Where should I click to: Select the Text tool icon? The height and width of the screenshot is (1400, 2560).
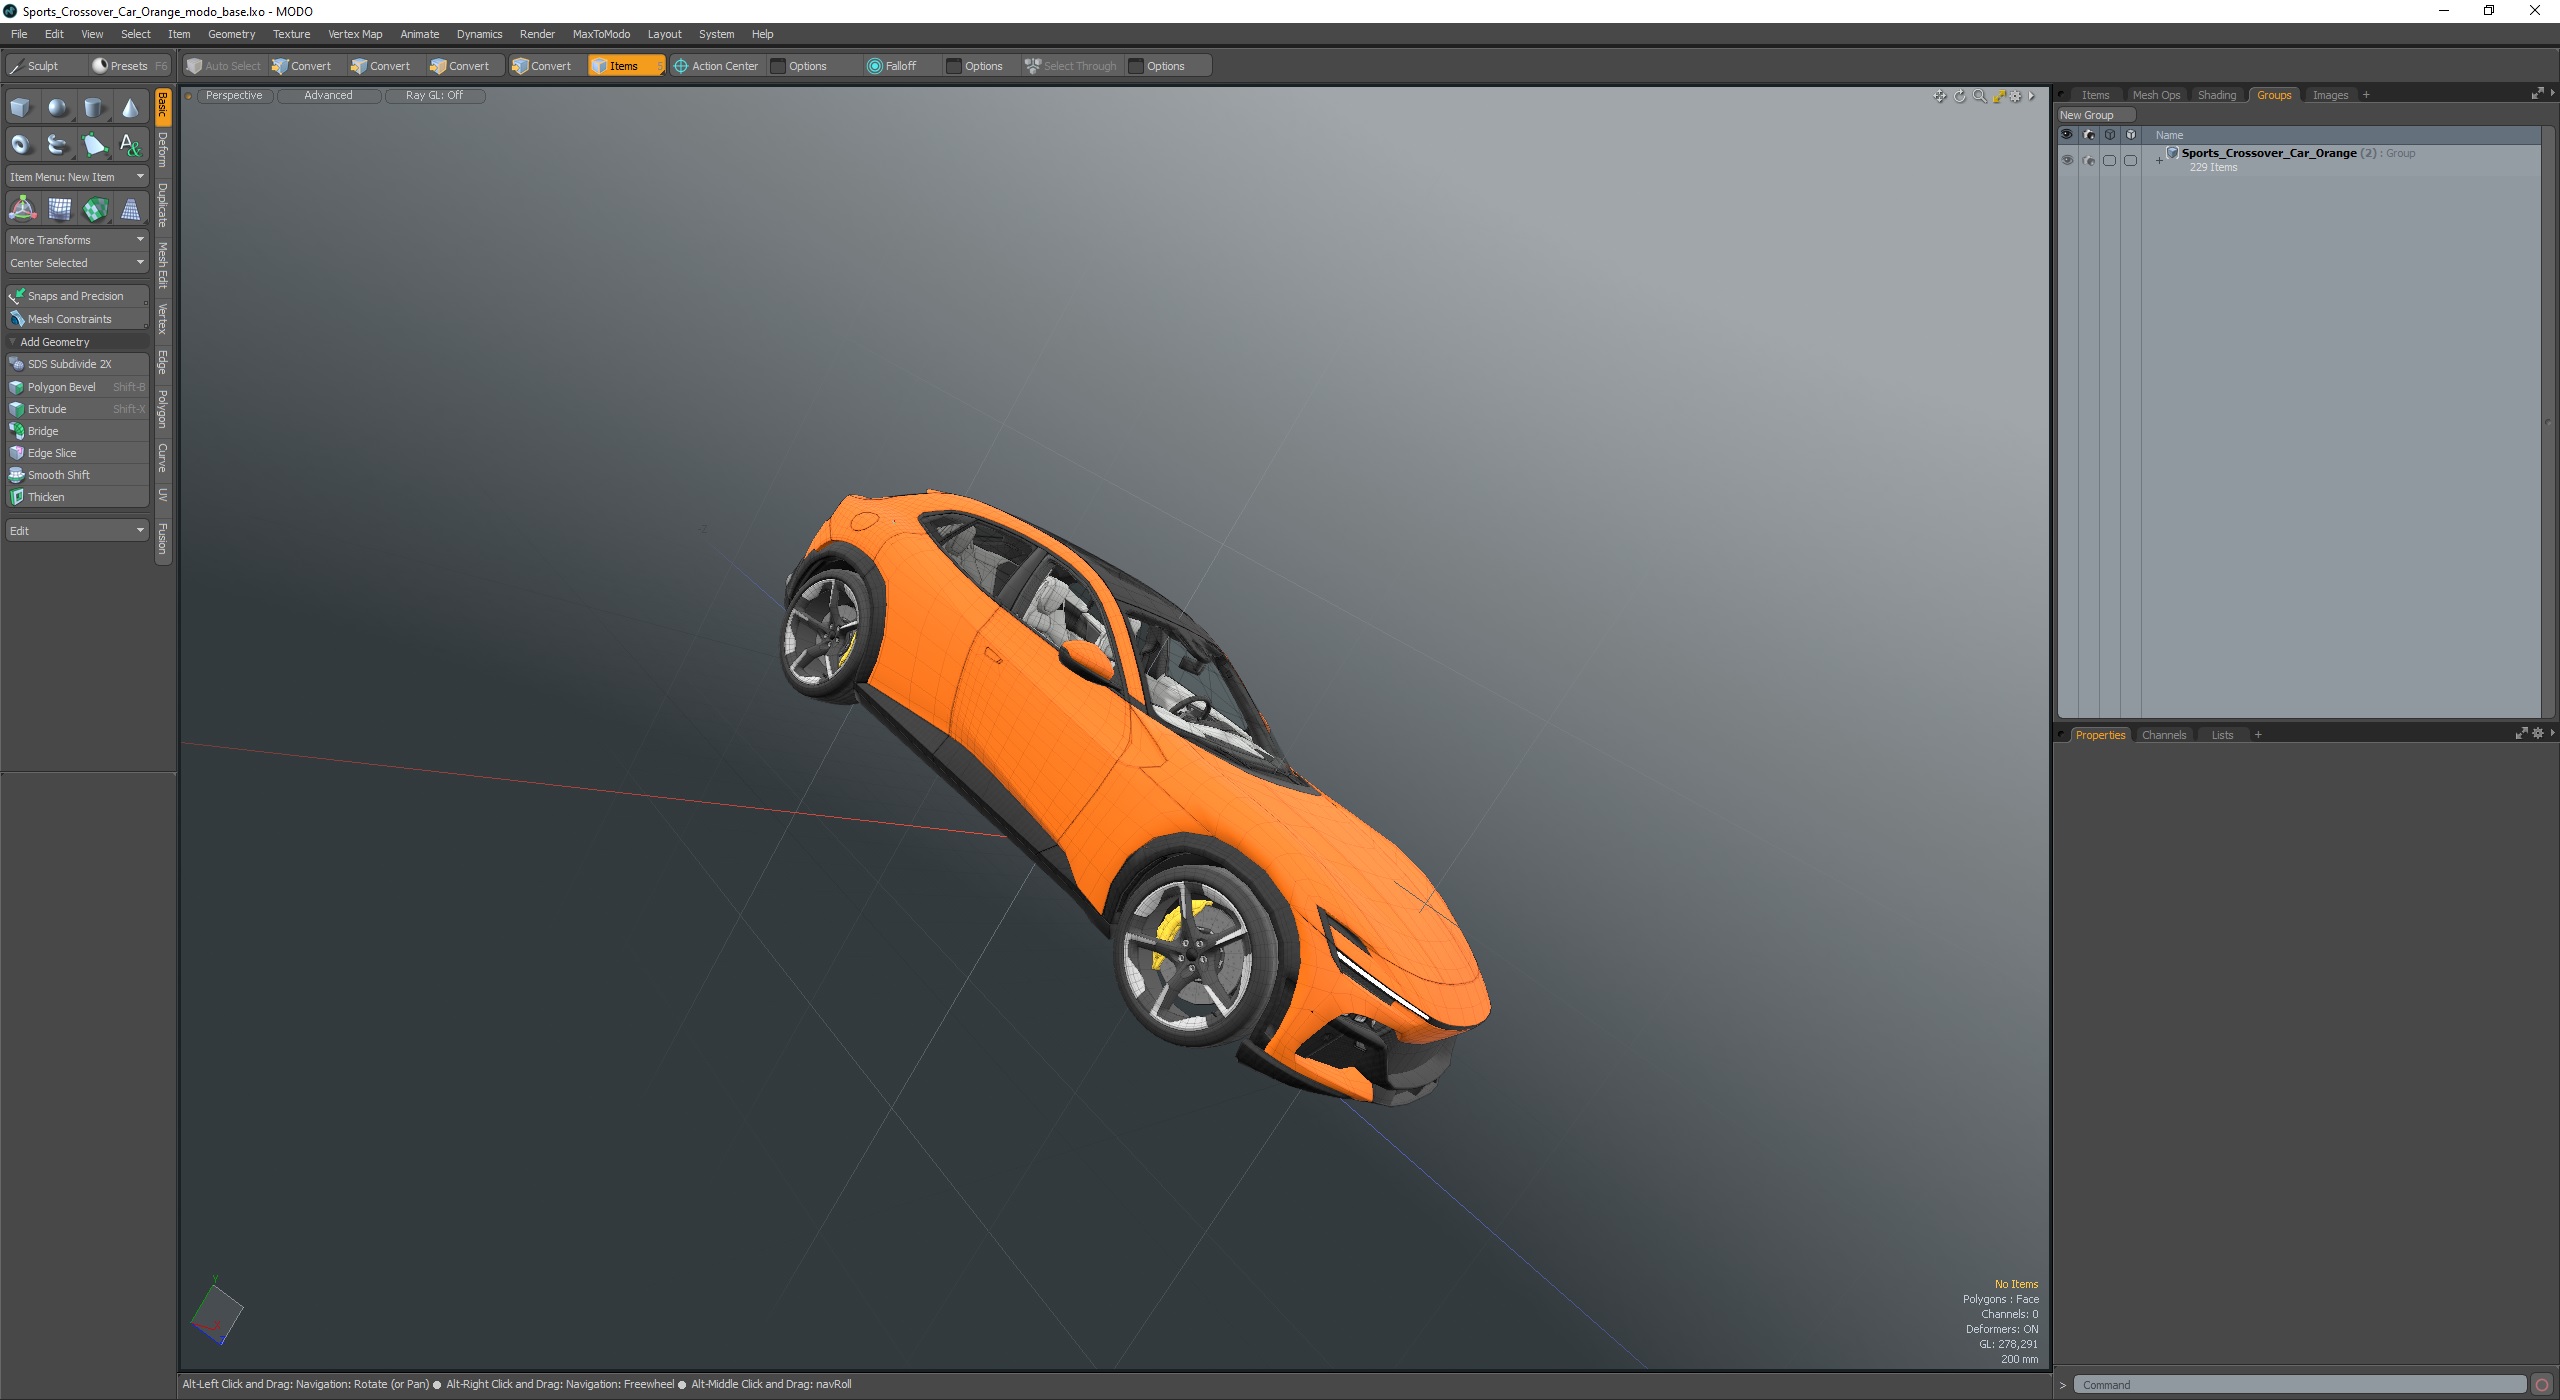tap(130, 145)
